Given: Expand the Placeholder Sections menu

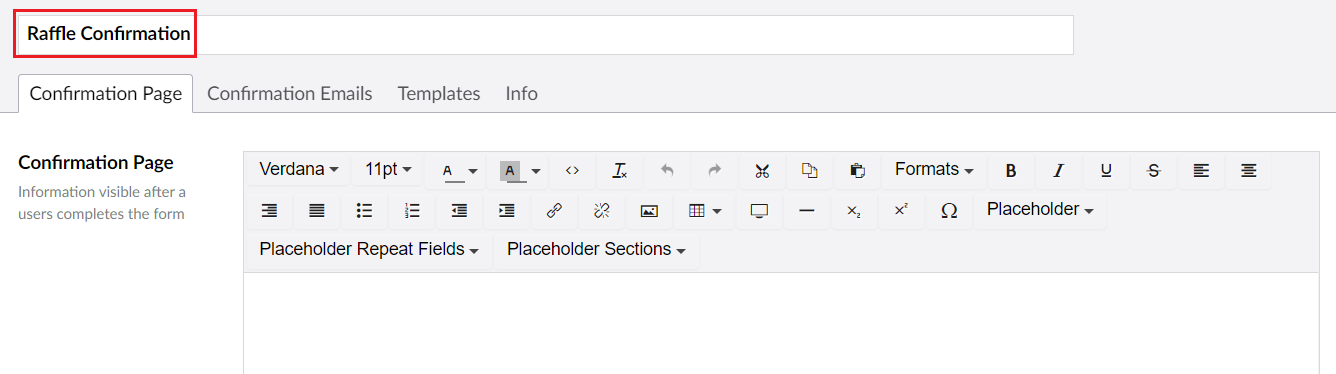Looking at the screenshot, I should pos(596,250).
